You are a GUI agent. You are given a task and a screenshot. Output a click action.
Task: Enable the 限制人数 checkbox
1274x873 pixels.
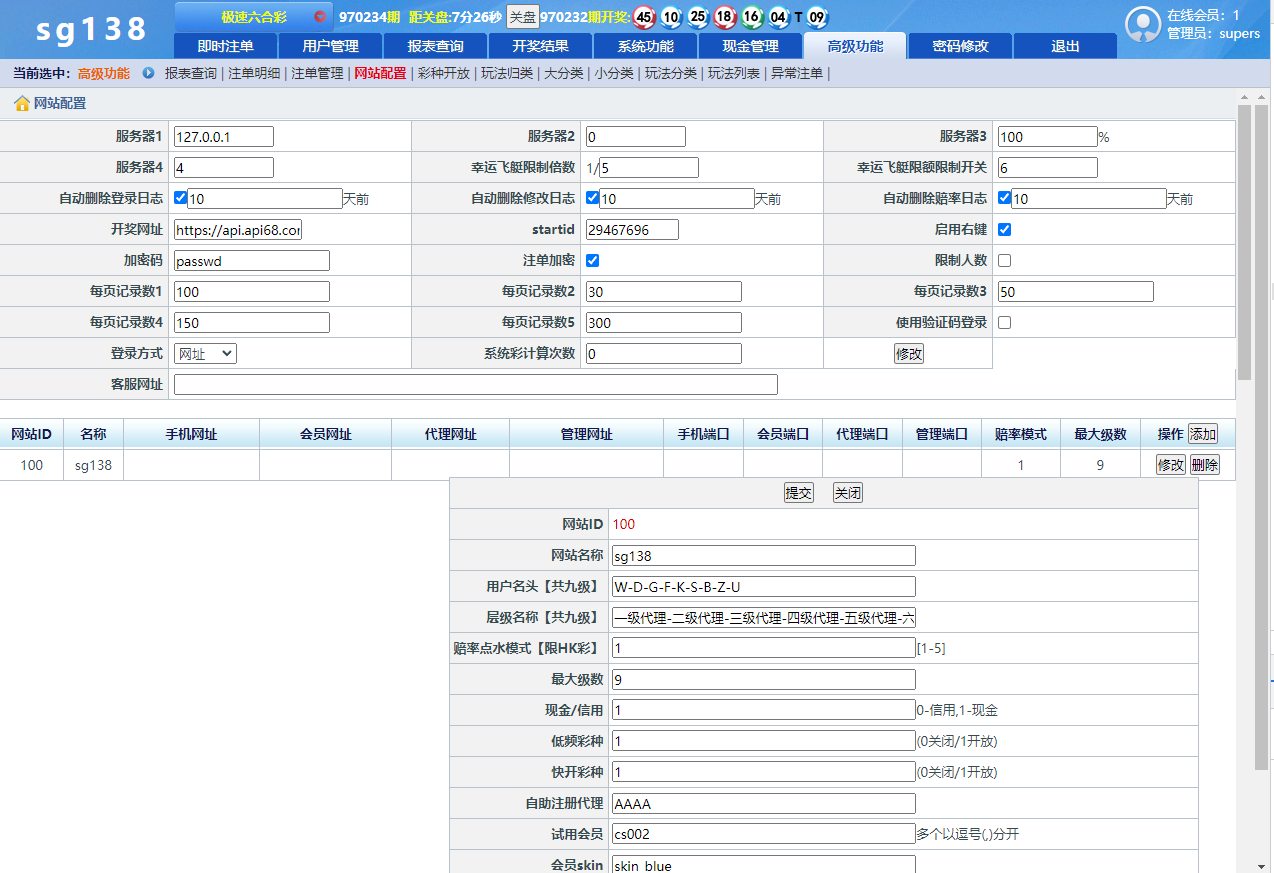click(x=1005, y=260)
